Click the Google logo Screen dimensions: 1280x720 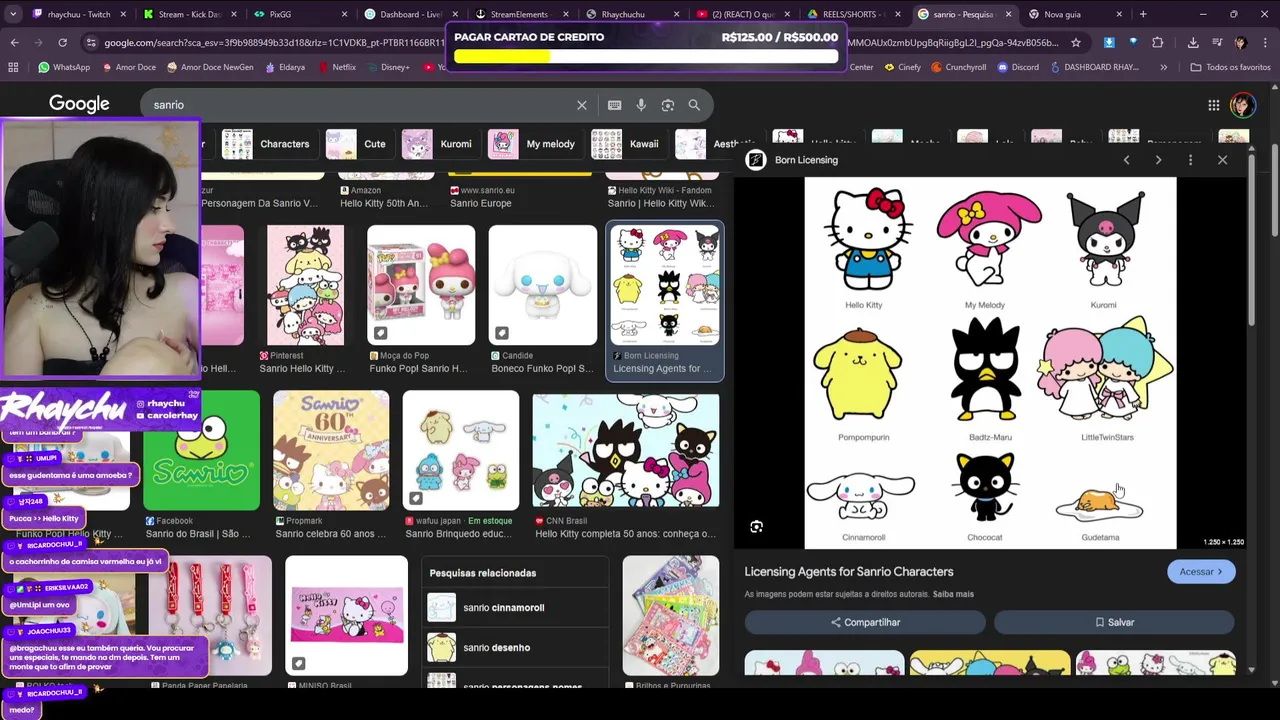coord(79,104)
